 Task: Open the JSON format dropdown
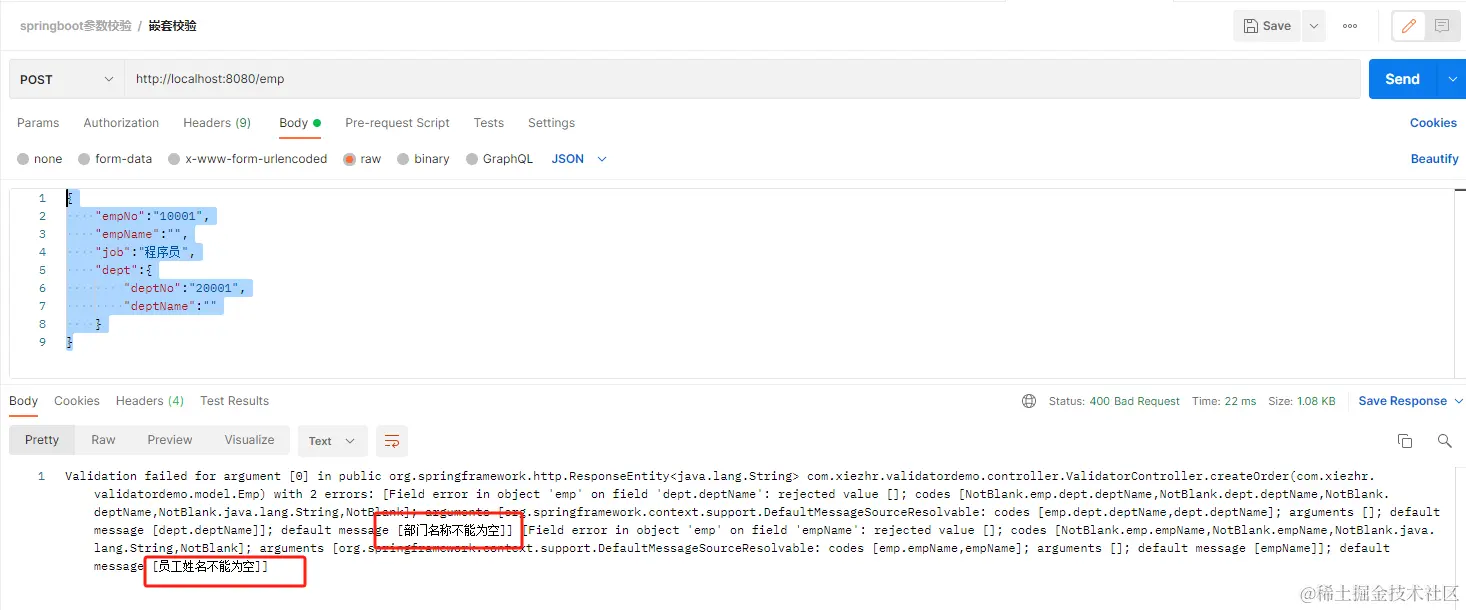(579, 159)
